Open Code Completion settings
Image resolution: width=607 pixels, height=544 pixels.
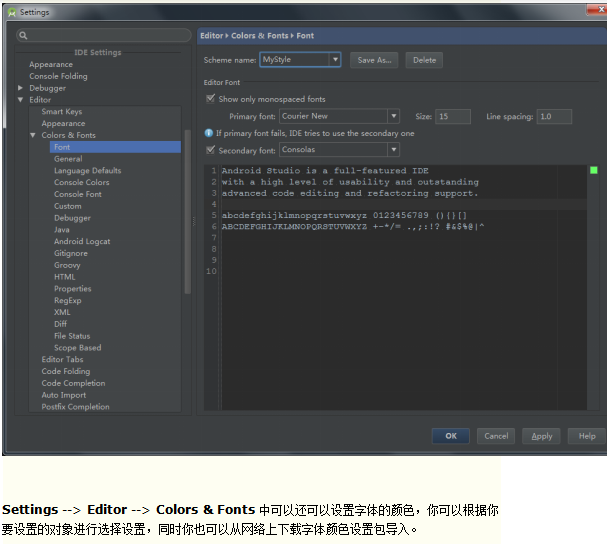73,383
